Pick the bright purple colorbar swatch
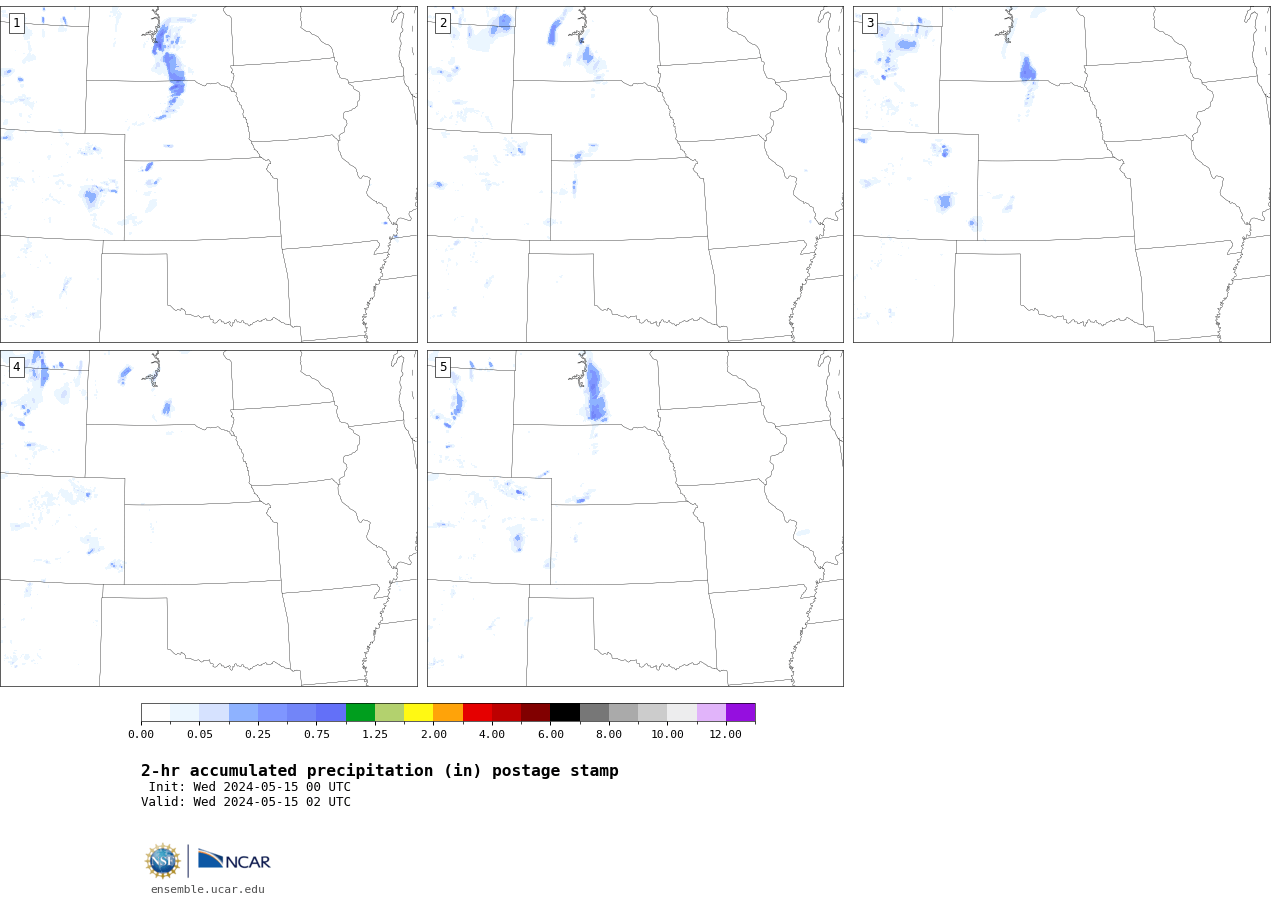Image resolution: width=1280 pixels, height=901 pixels. coord(741,713)
